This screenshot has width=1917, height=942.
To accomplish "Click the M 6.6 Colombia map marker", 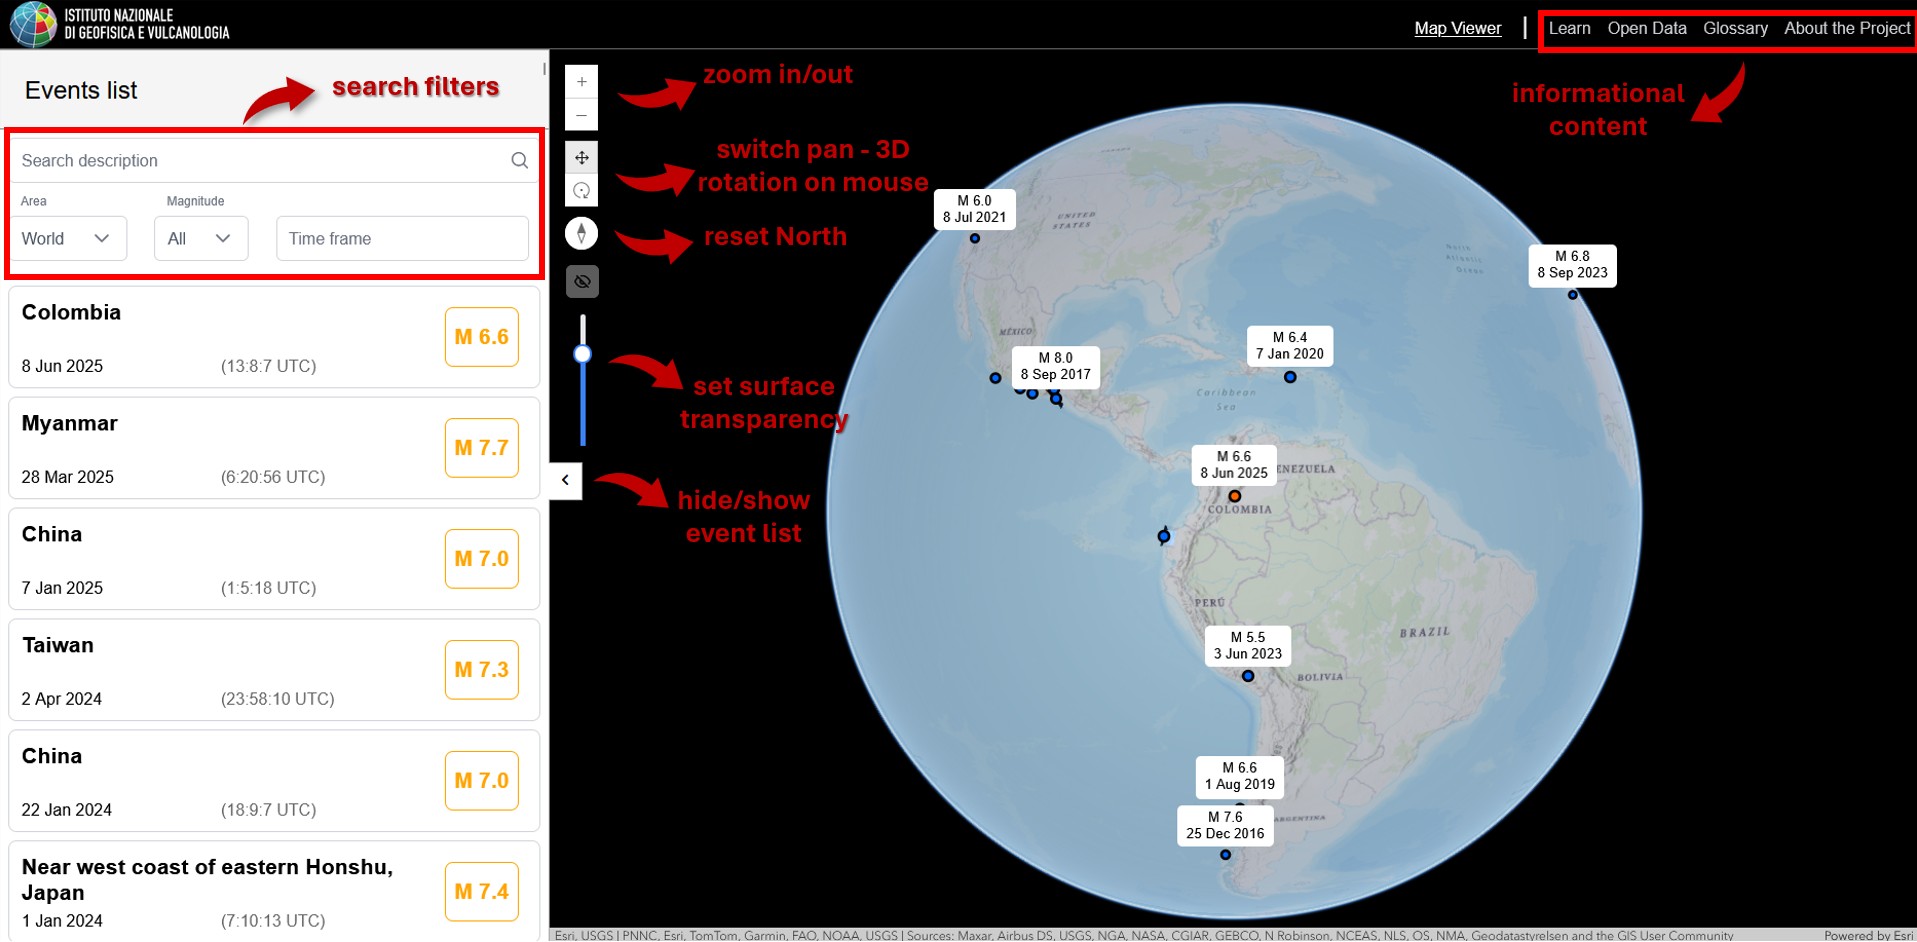I will pyautogui.click(x=1234, y=496).
